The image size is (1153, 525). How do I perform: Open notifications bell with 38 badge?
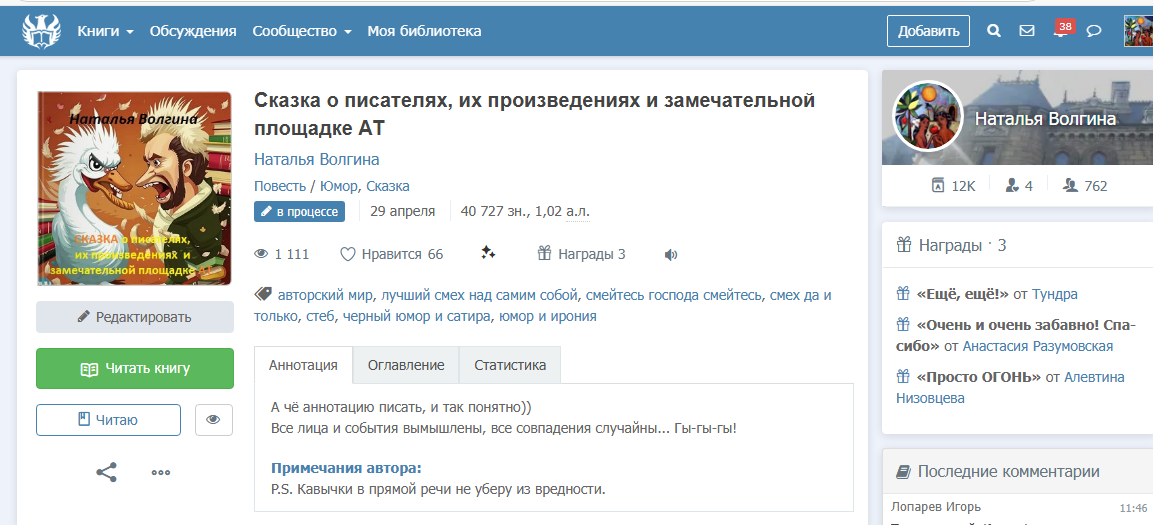[1062, 29]
